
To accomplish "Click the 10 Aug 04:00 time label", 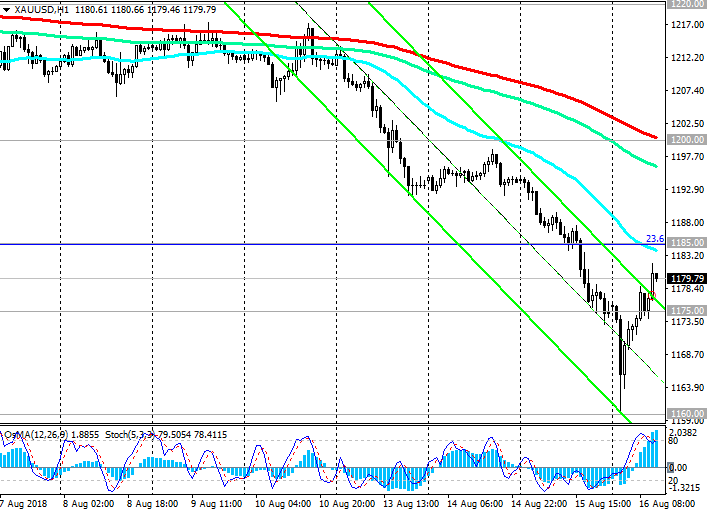I will pyautogui.click(x=283, y=503).
